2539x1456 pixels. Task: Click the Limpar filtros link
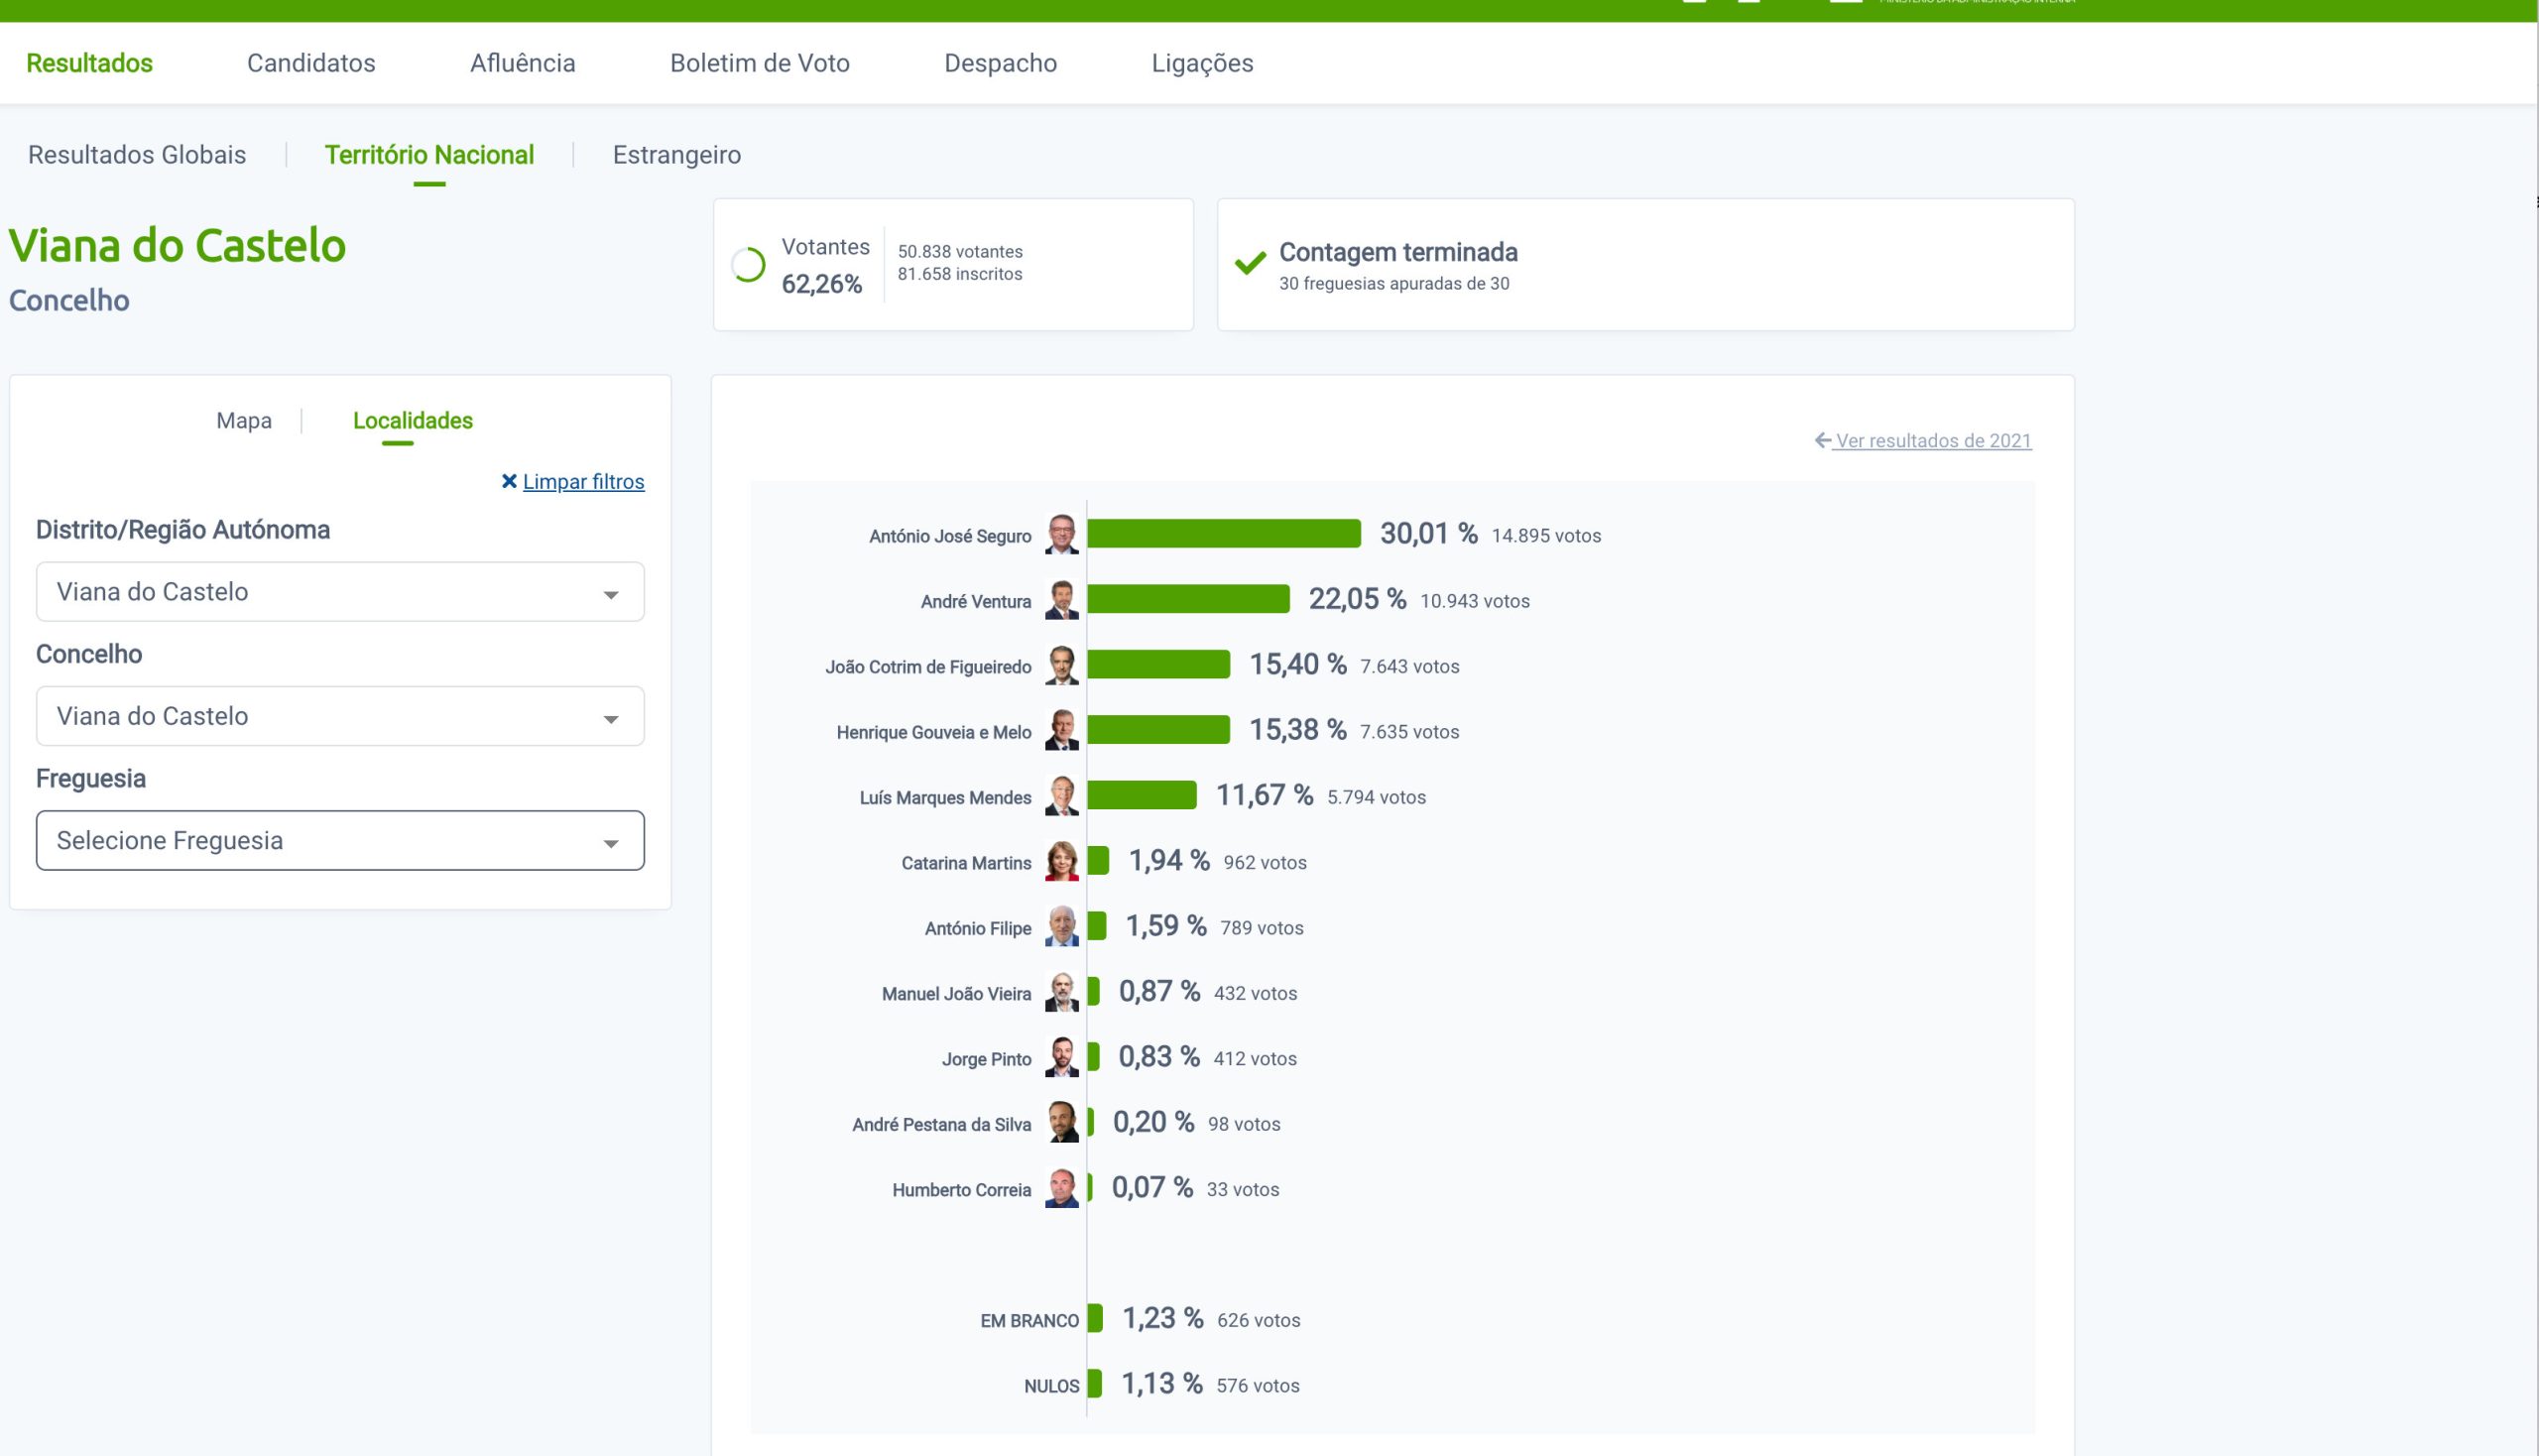click(x=583, y=482)
